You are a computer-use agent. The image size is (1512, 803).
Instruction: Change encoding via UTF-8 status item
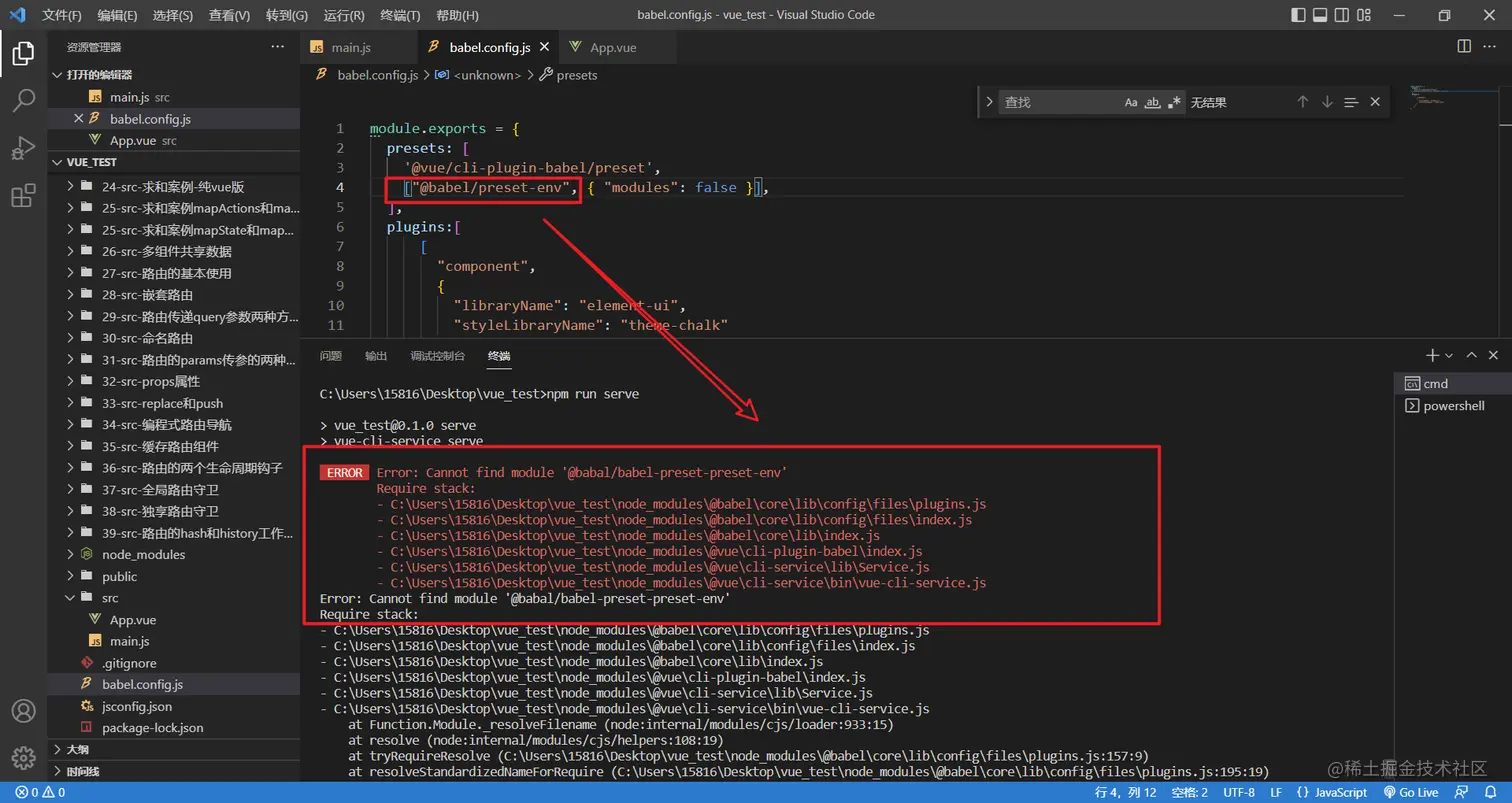pos(1238,792)
